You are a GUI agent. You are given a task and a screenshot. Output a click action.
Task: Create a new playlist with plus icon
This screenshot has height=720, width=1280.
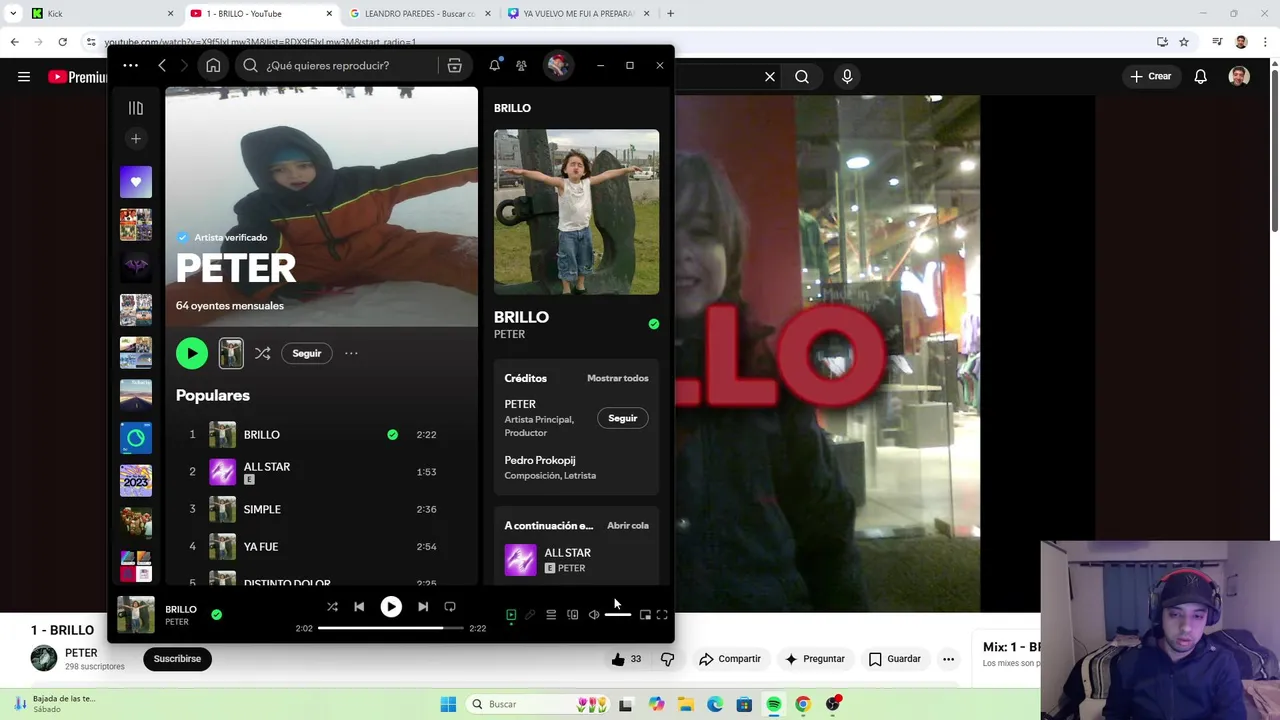[x=136, y=139]
